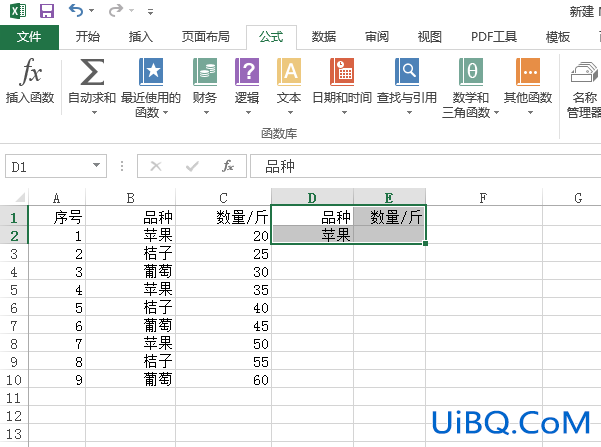This screenshot has width=601, height=447.
Task: Expand the 查找与引用 dropdown arrow
Action: 409,112
